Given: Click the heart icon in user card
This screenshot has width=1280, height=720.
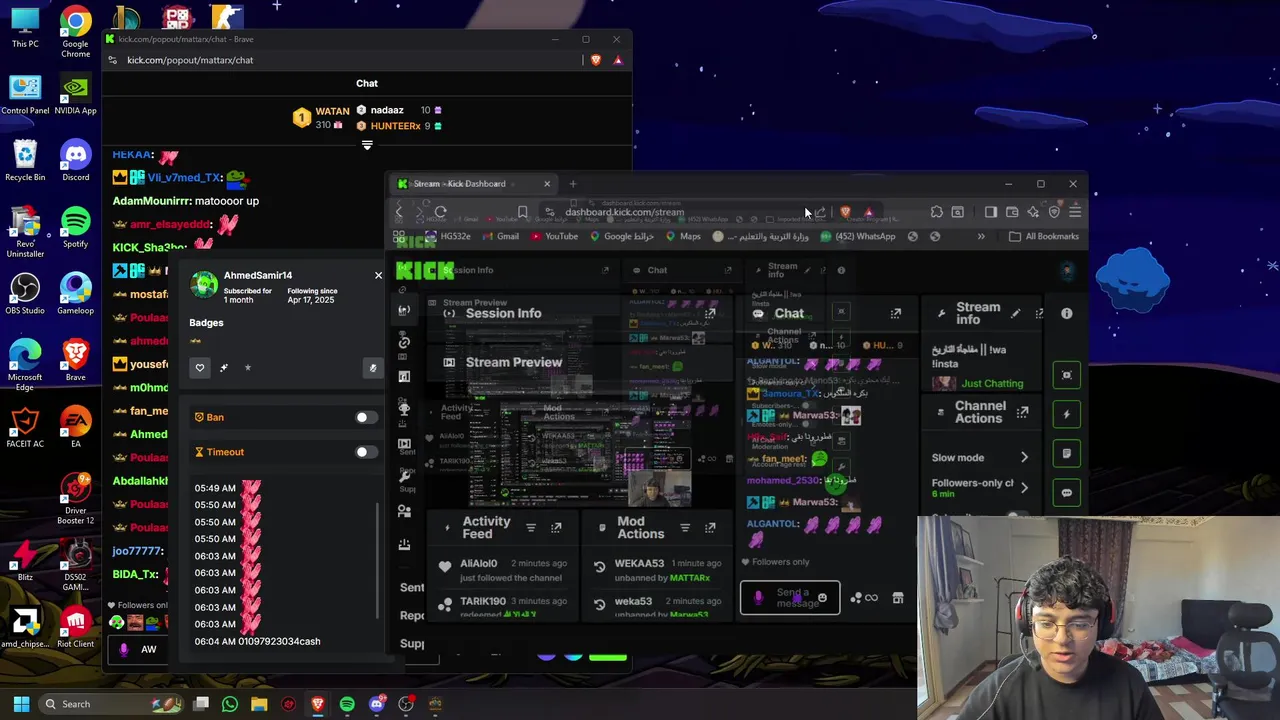Looking at the screenshot, I should tap(200, 368).
